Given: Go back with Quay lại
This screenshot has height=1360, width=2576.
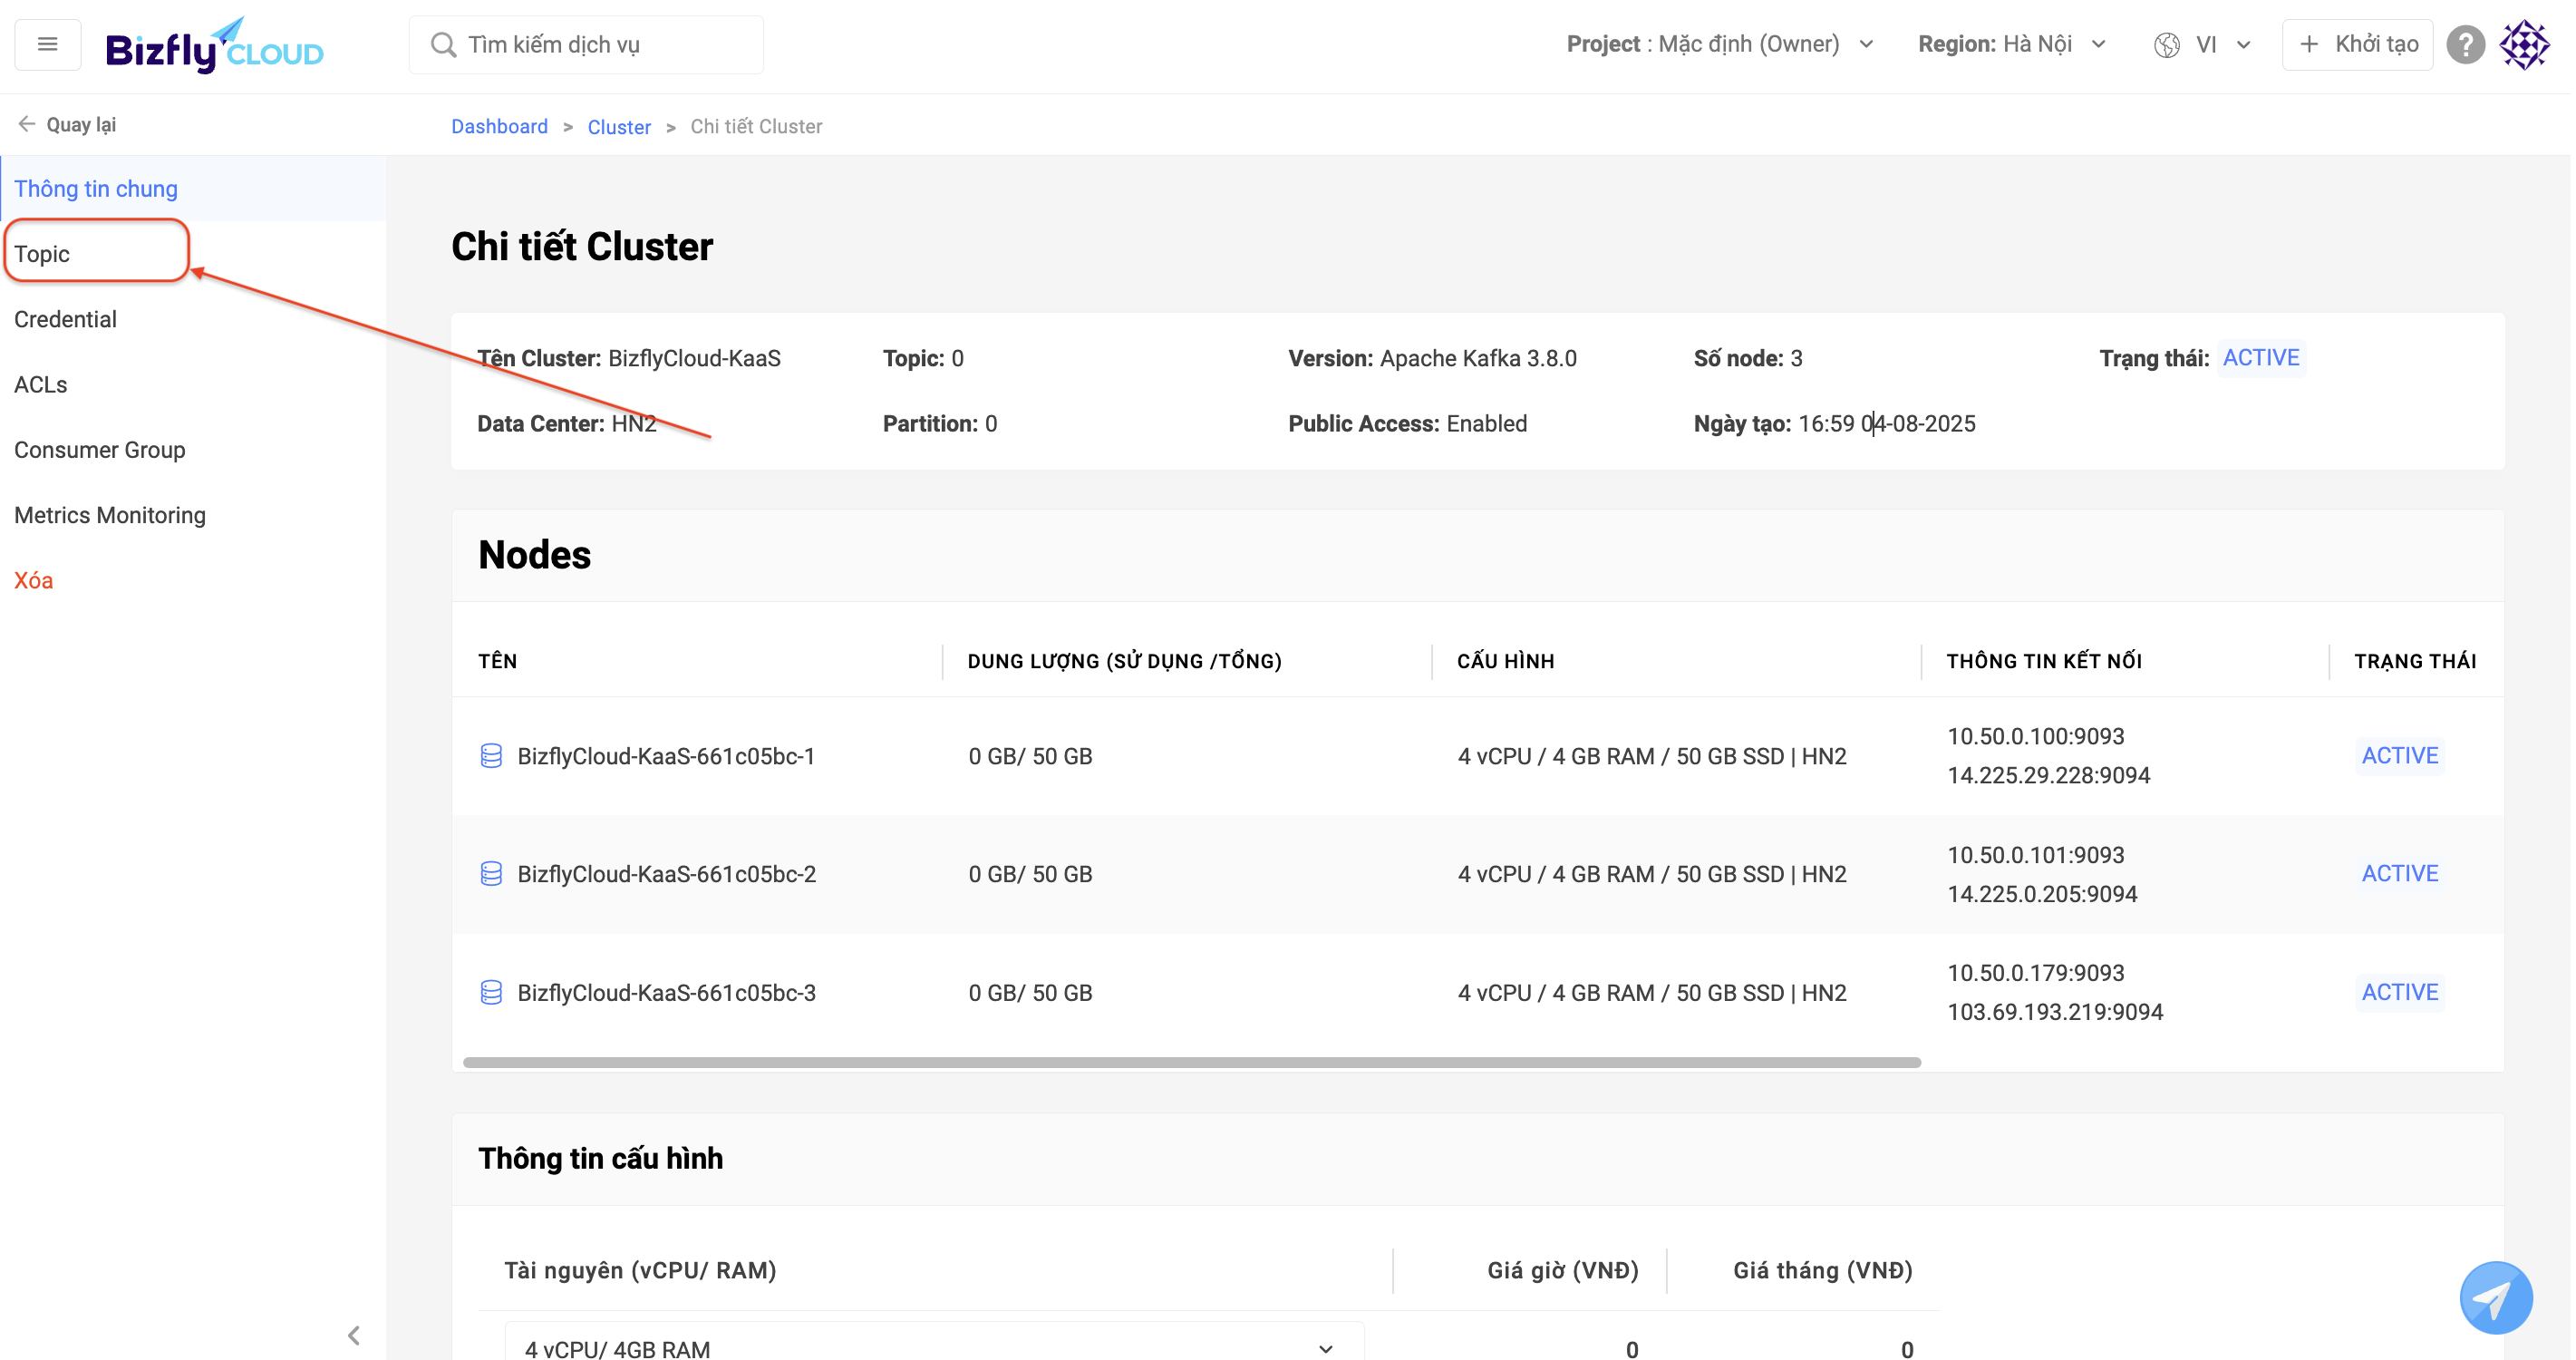Looking at the screenshot, I should (x=66, y=124).
